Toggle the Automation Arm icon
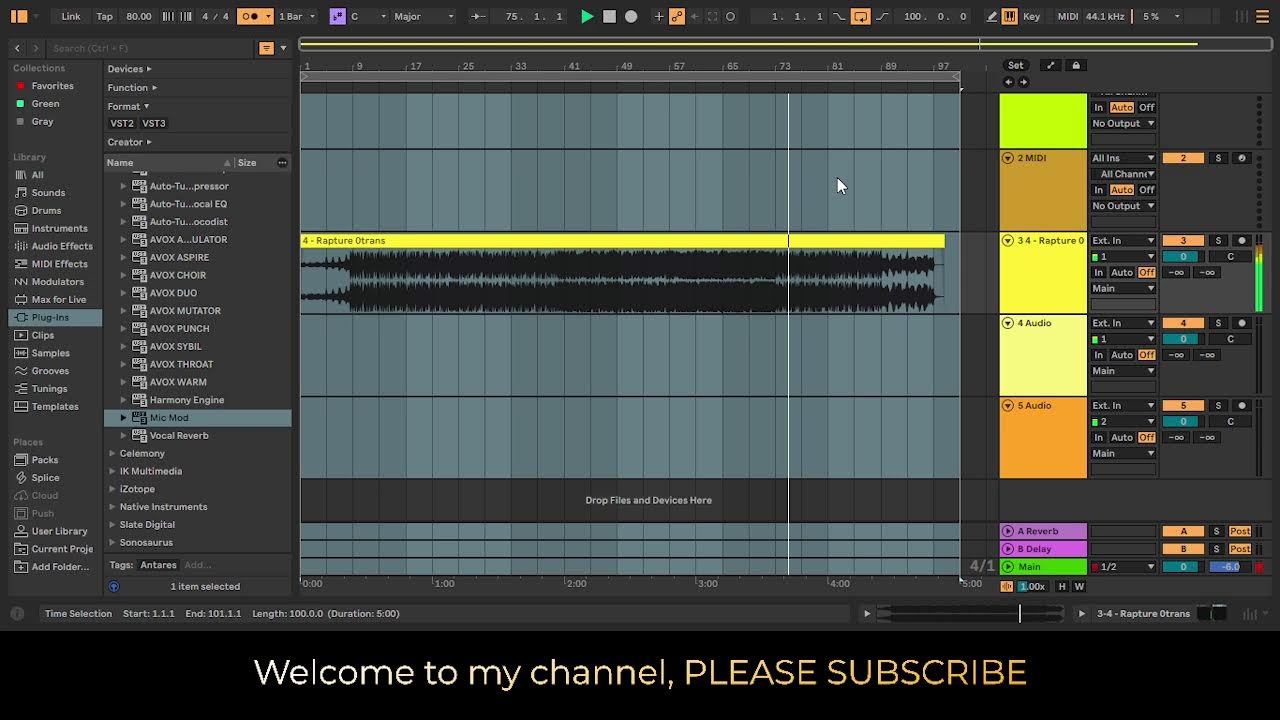The width and height of the screenshot is (1280, 720). (677, 16)
